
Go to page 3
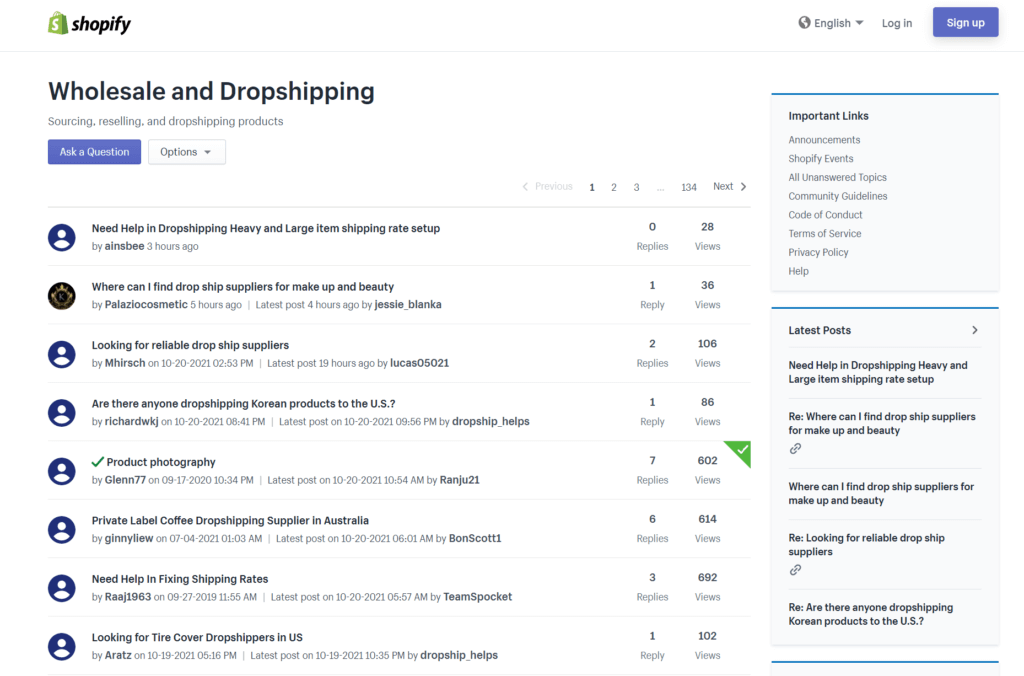pyautogui.click(x=636, y=187)
